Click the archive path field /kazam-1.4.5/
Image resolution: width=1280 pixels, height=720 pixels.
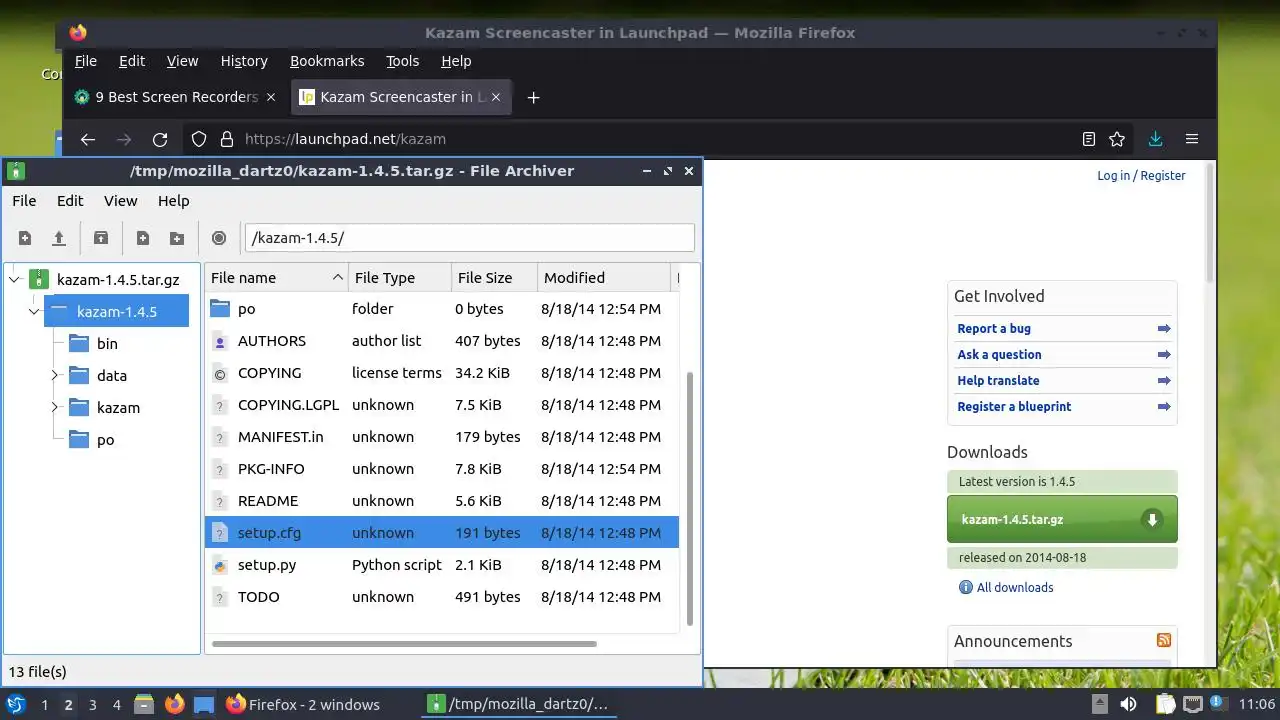470,238
